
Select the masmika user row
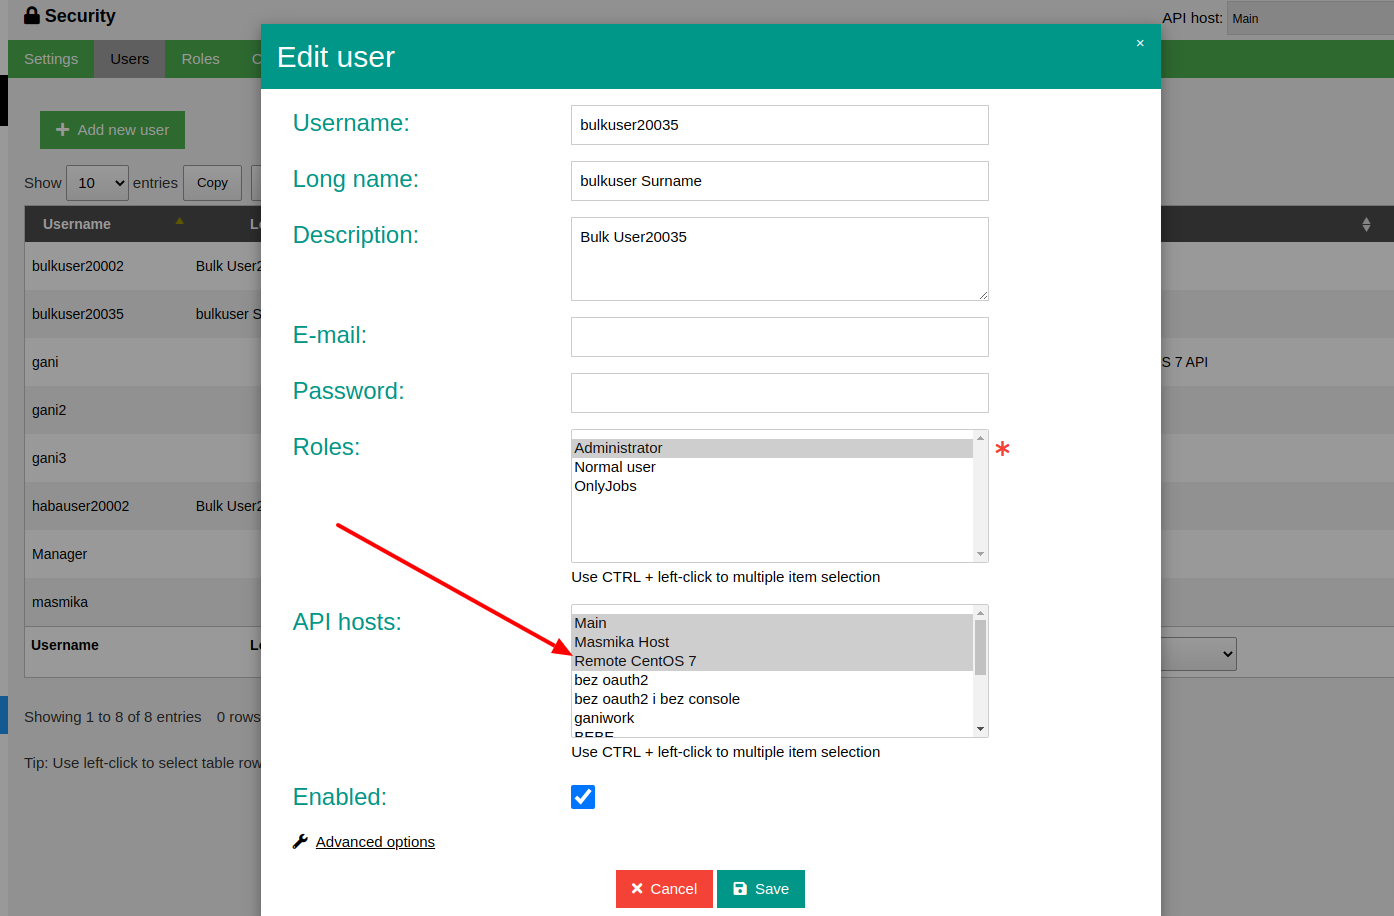[x=143, y=602]
